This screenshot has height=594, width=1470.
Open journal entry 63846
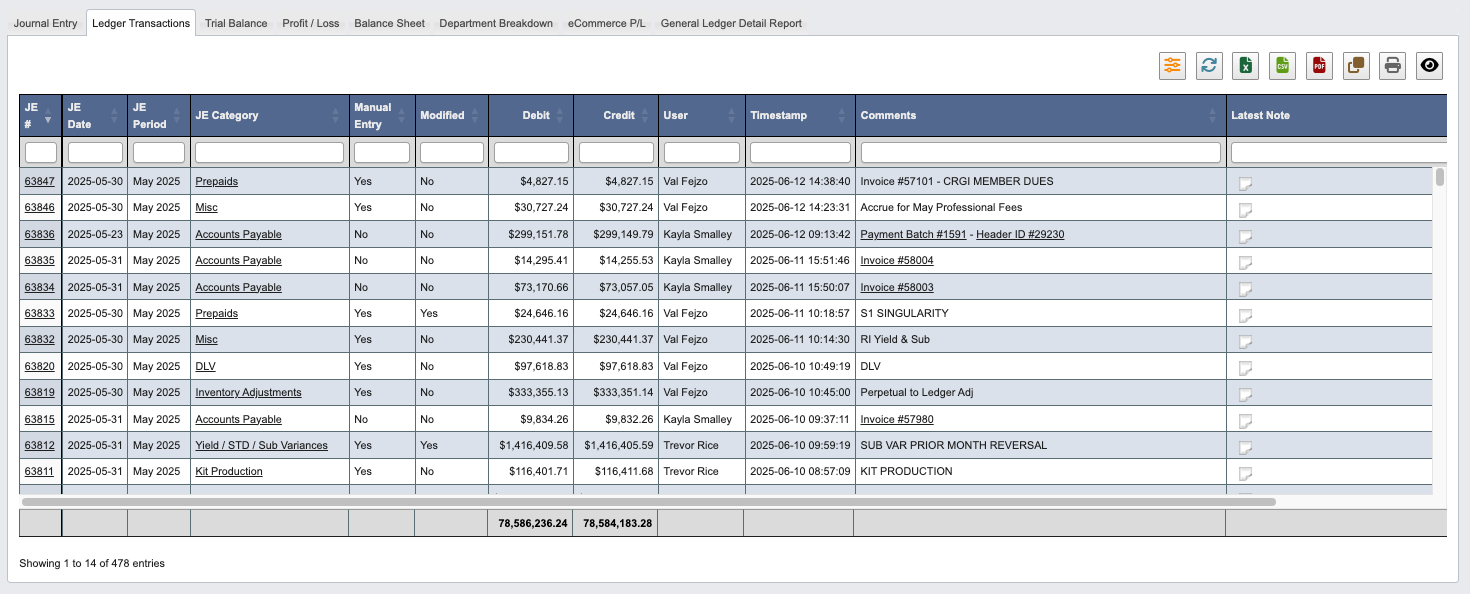[39, 207]
